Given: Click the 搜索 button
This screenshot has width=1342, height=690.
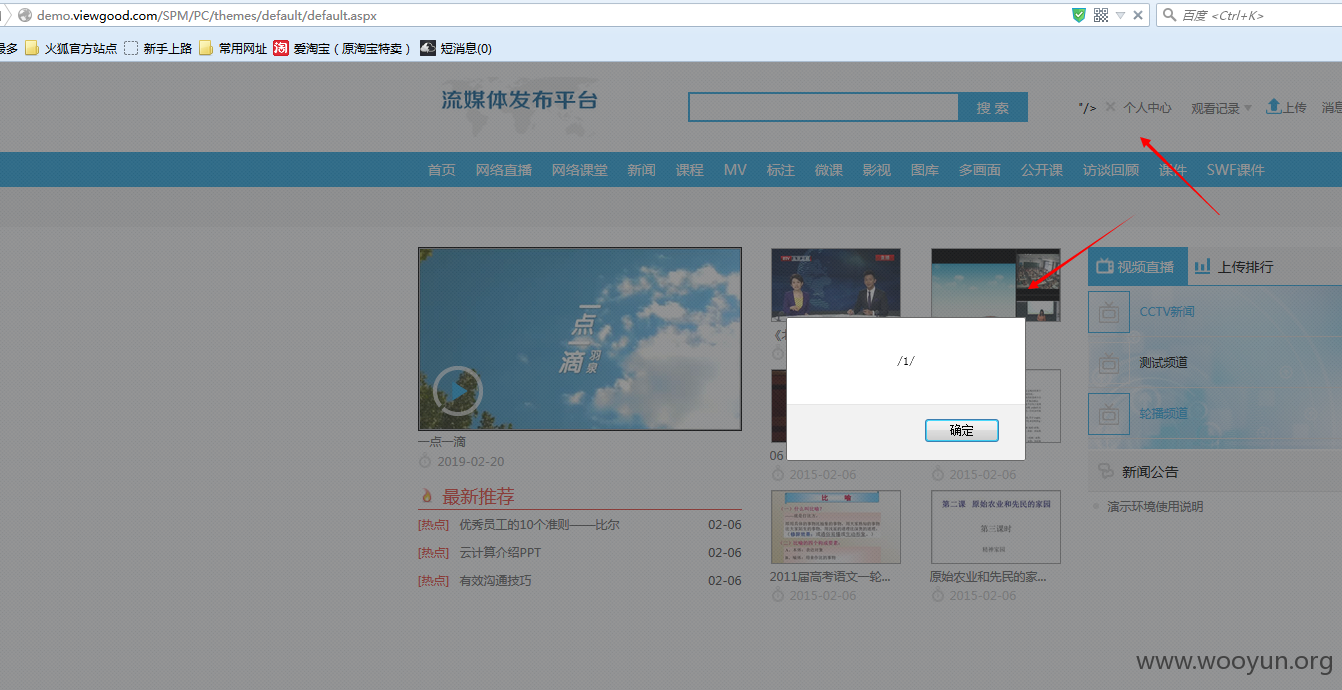Looking at the screenshot, I should tap(993, 108).
